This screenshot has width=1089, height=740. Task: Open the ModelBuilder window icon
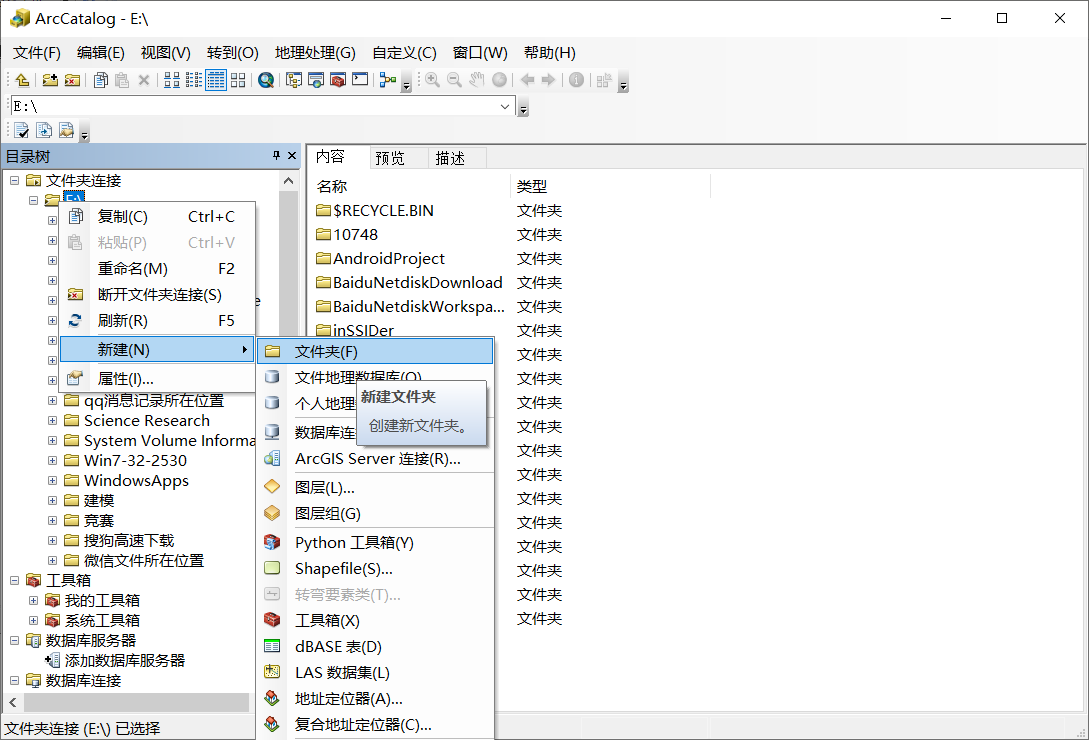tap(388, 80)
